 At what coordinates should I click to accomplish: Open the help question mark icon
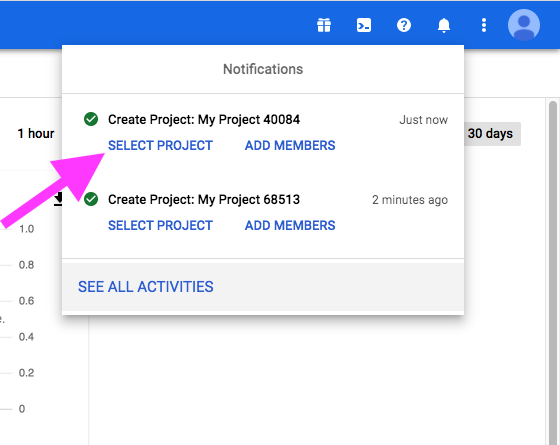[x=404, y=25]
